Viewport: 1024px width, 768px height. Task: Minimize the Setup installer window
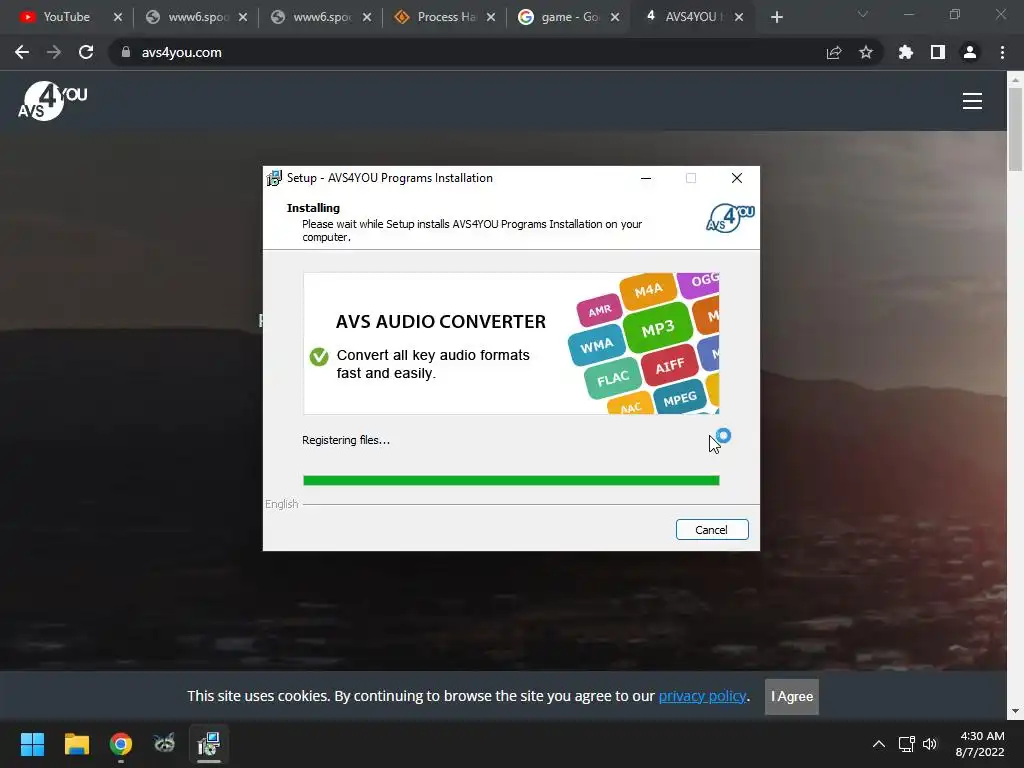(646, 178)
